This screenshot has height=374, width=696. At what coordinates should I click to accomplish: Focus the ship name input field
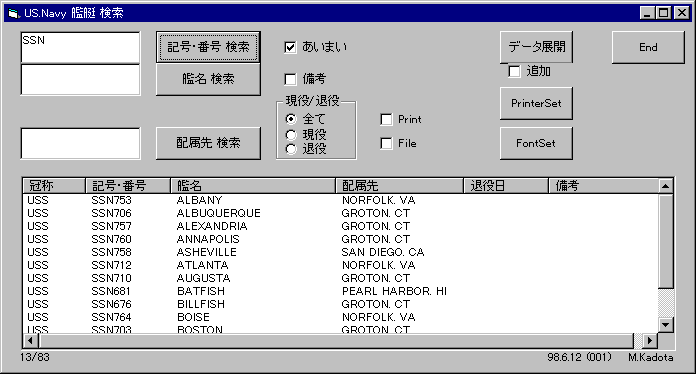(80, 80)
